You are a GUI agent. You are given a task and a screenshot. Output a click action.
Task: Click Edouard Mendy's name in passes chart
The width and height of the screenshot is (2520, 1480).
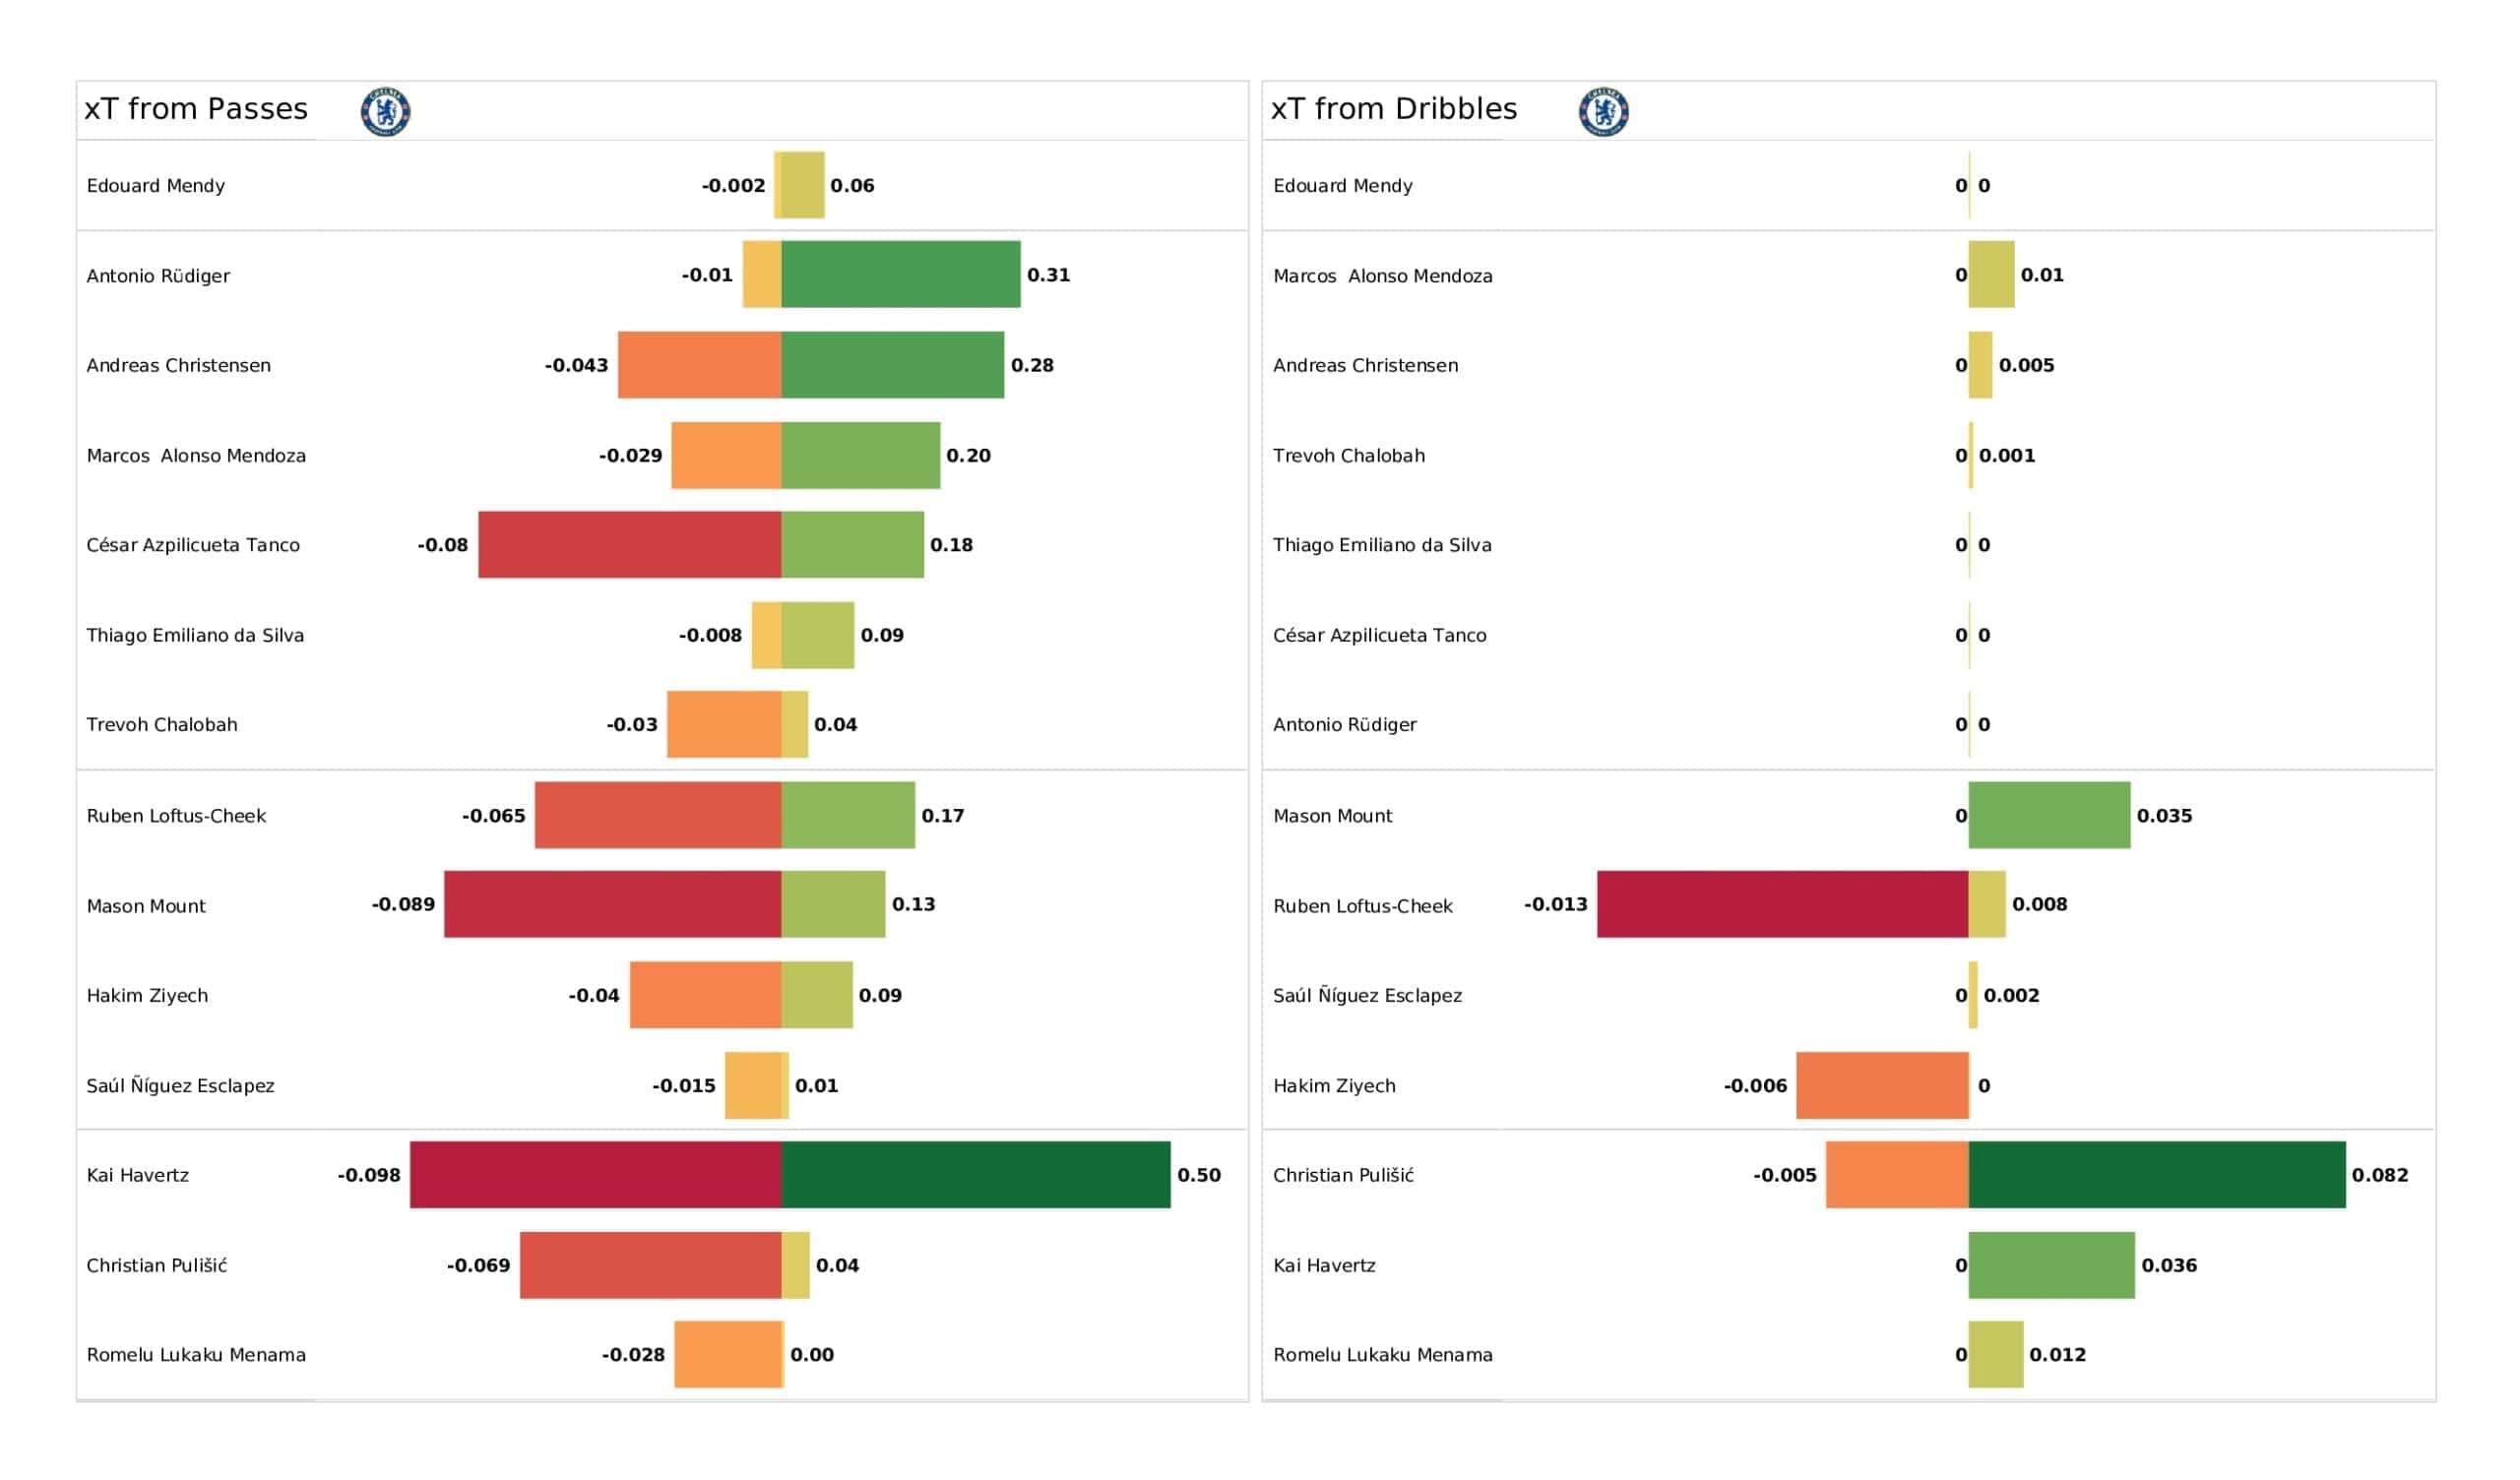156,186
